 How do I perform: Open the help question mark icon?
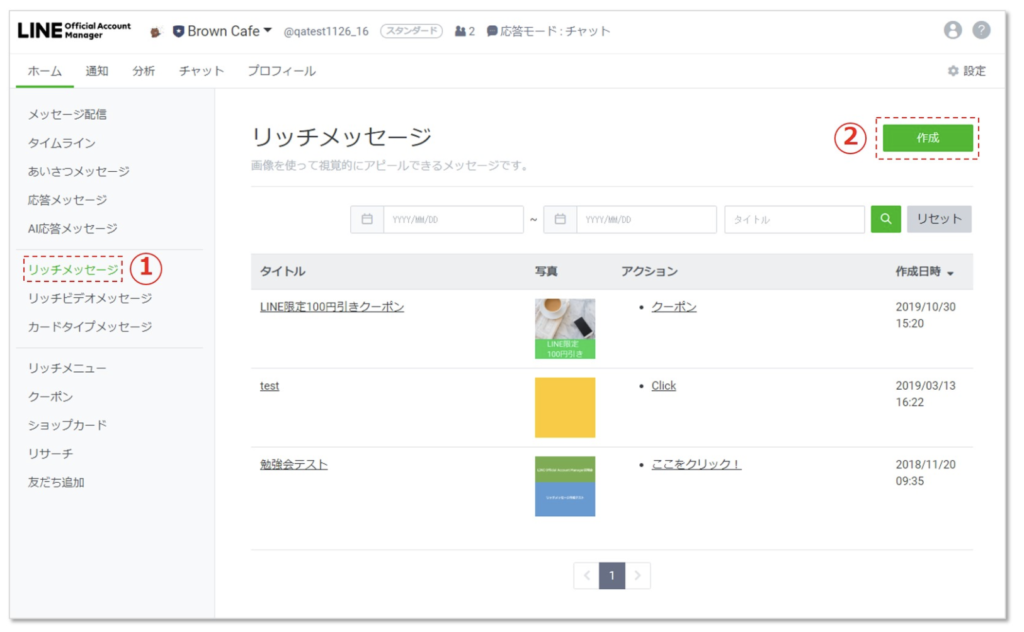coord(981,30)
